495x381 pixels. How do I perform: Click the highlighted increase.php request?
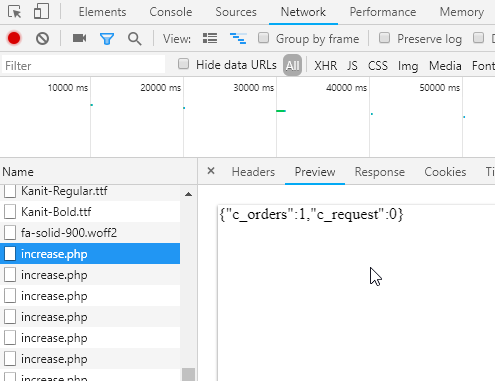click(x=90, y=254)
